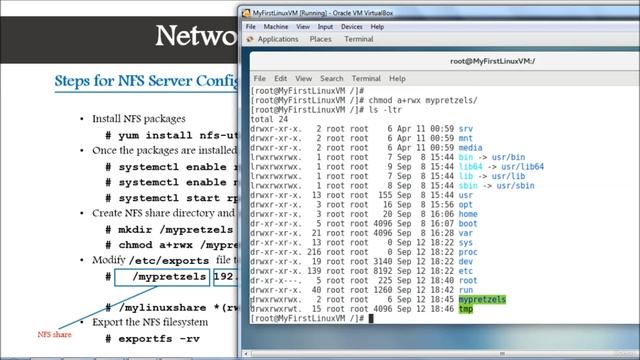Click the home directory name
The height and width of the screenshot is (360, 640).
tap(468, 214)
